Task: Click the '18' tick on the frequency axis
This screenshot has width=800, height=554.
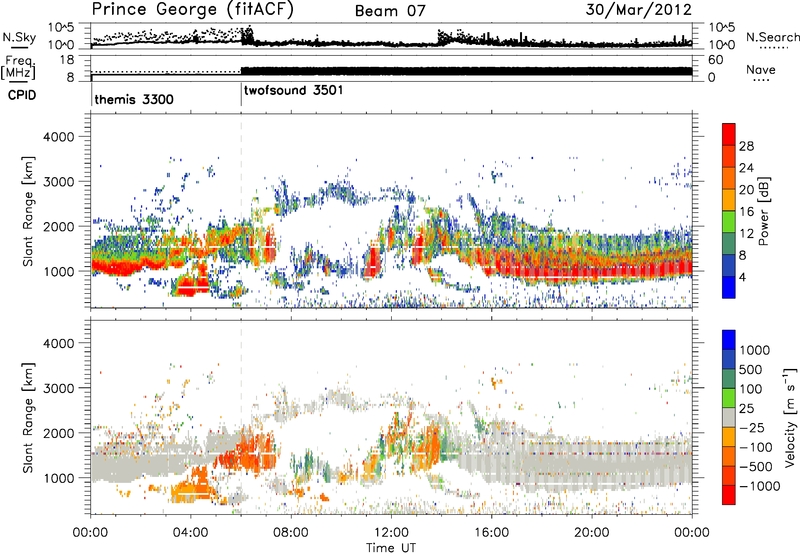Action: 67,60
